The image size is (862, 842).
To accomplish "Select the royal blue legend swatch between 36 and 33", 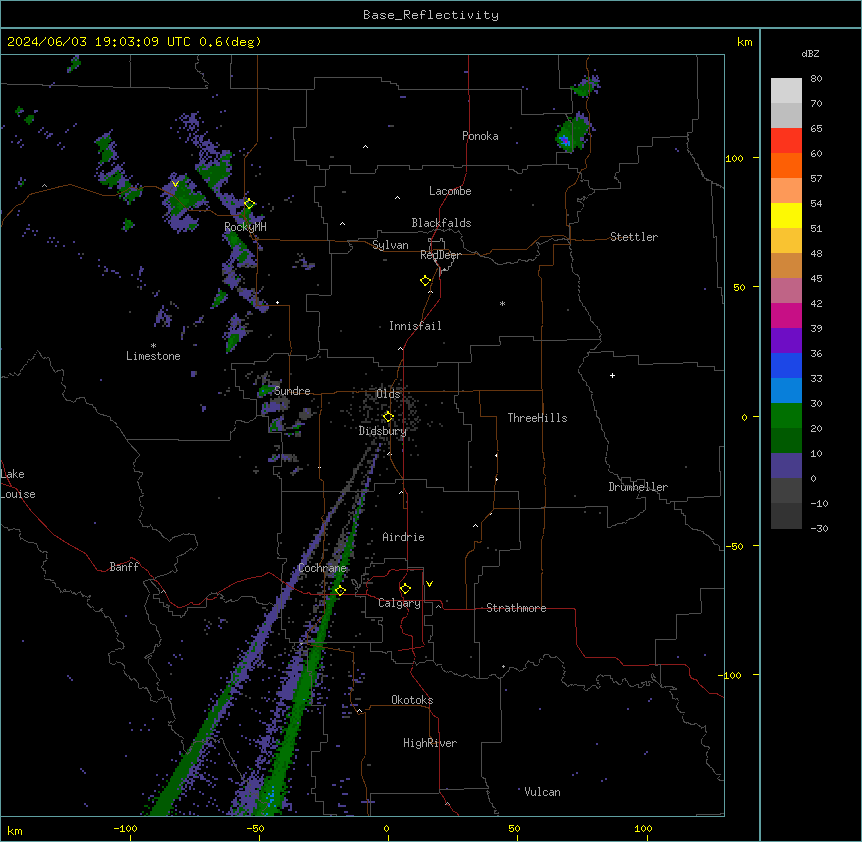I will point(786,365).
